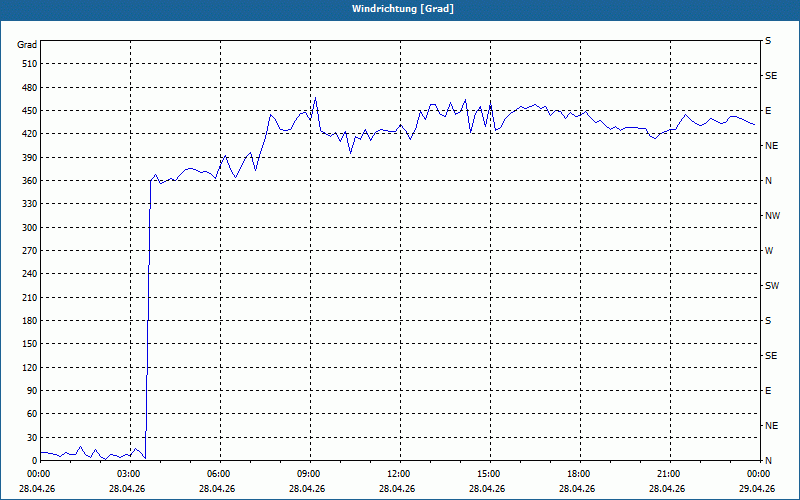
Task: Click the "E" compass label at 90 level
Action: point(768,391)
